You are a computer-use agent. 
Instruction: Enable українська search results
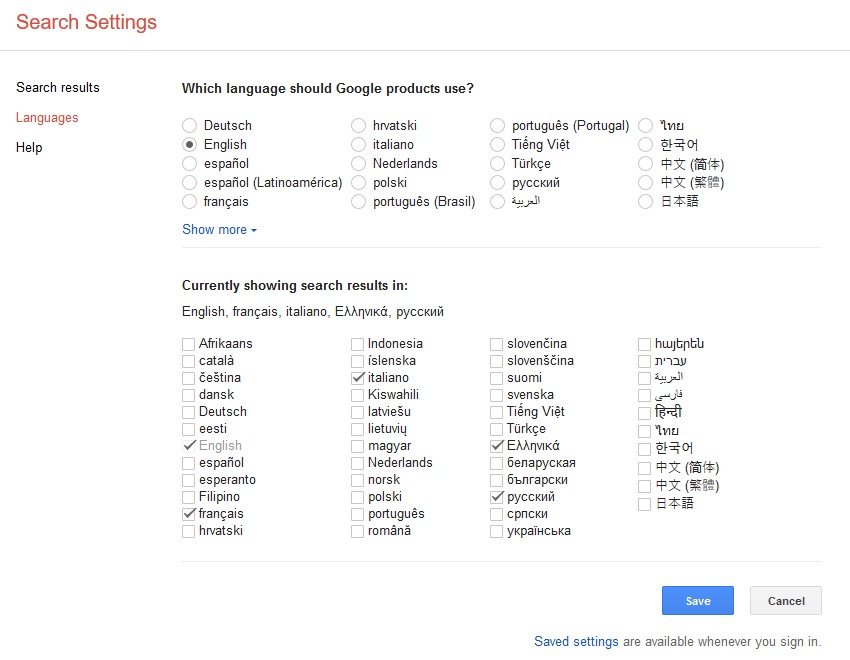click(496, 532)
